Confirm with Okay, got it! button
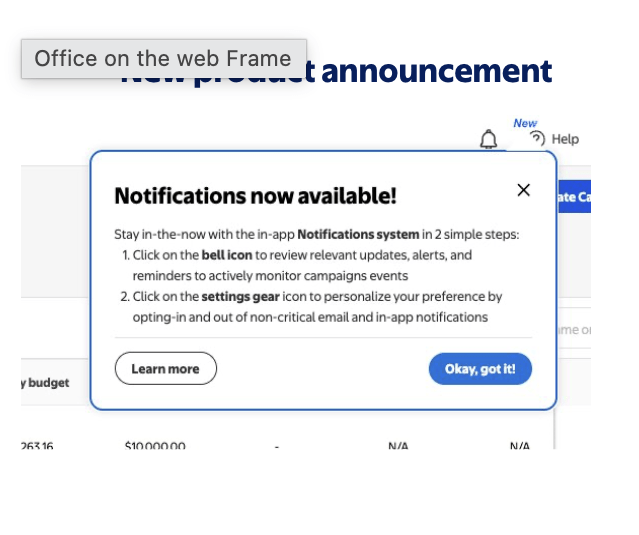This screenshot has width=639, height=535. [480, 369]
